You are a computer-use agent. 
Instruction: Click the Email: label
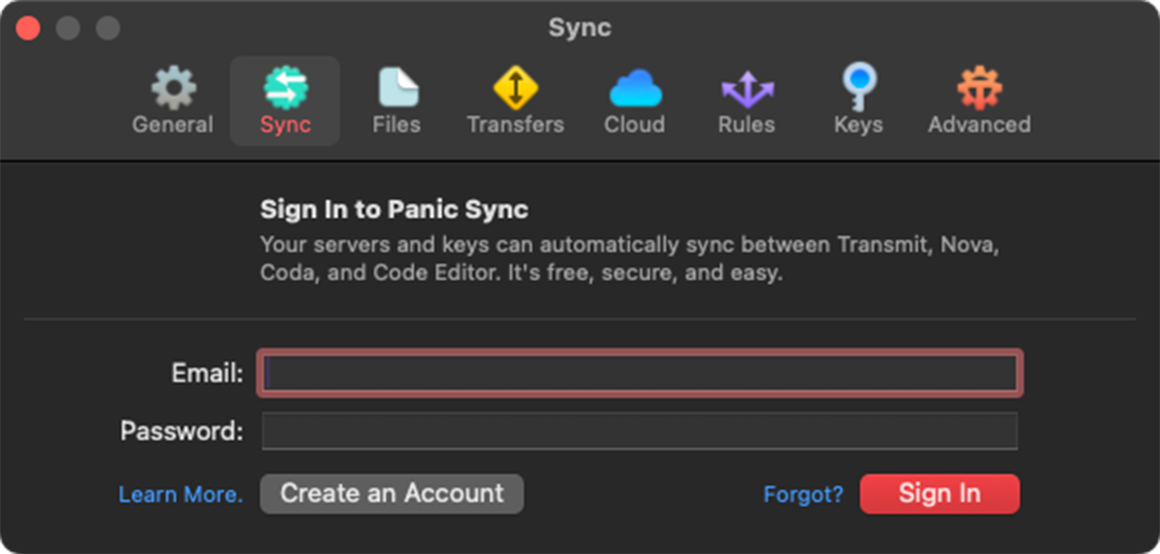(207, 374)
